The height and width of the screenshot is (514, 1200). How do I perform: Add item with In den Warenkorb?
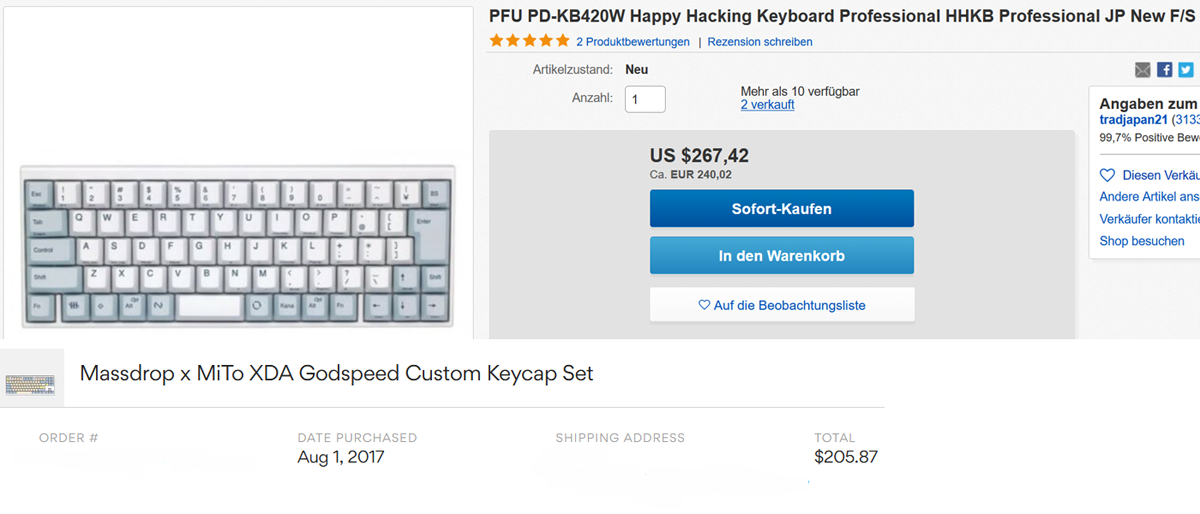tap(781, 256)
